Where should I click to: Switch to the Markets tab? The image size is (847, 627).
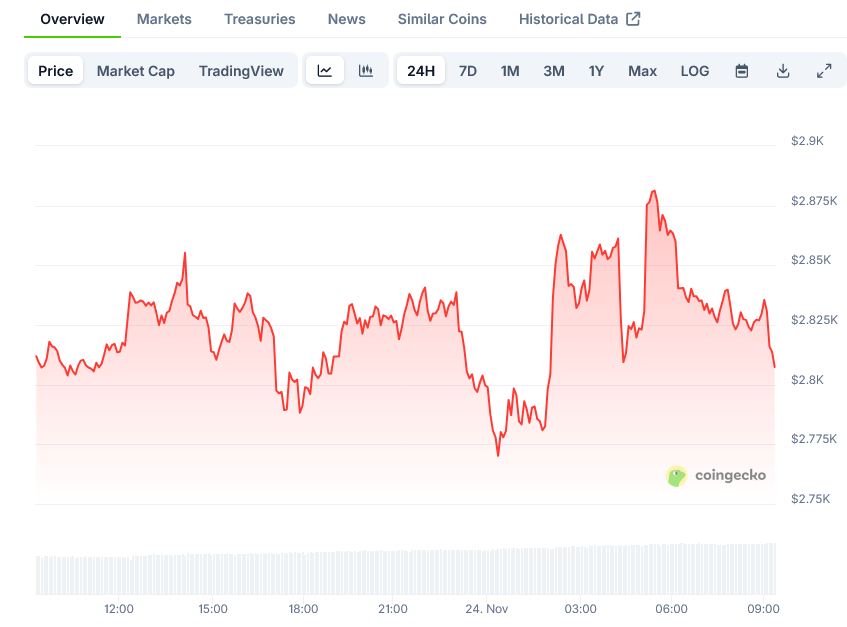163,18
